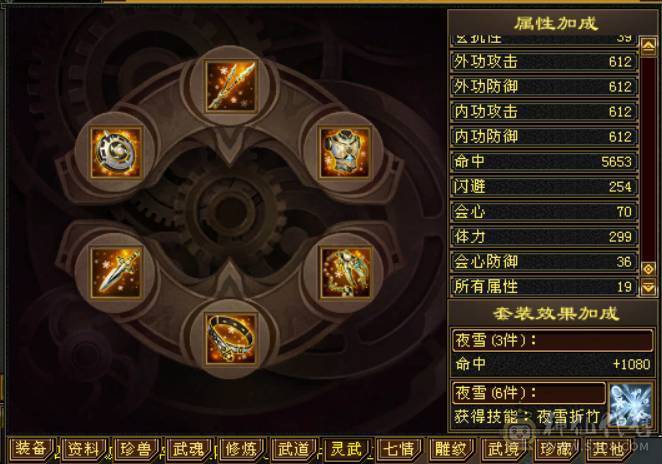
Task: Click the 夜雪 (3件) set bonus row
Action: tap(553, 340)
